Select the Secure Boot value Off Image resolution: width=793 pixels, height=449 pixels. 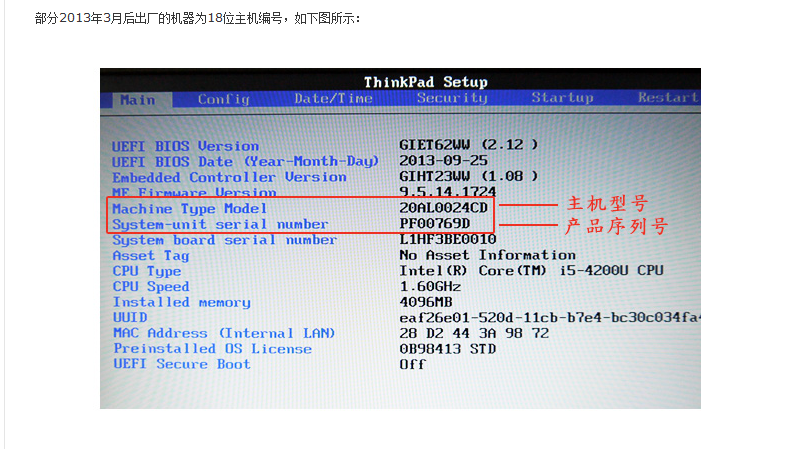[x=413, y=364]
